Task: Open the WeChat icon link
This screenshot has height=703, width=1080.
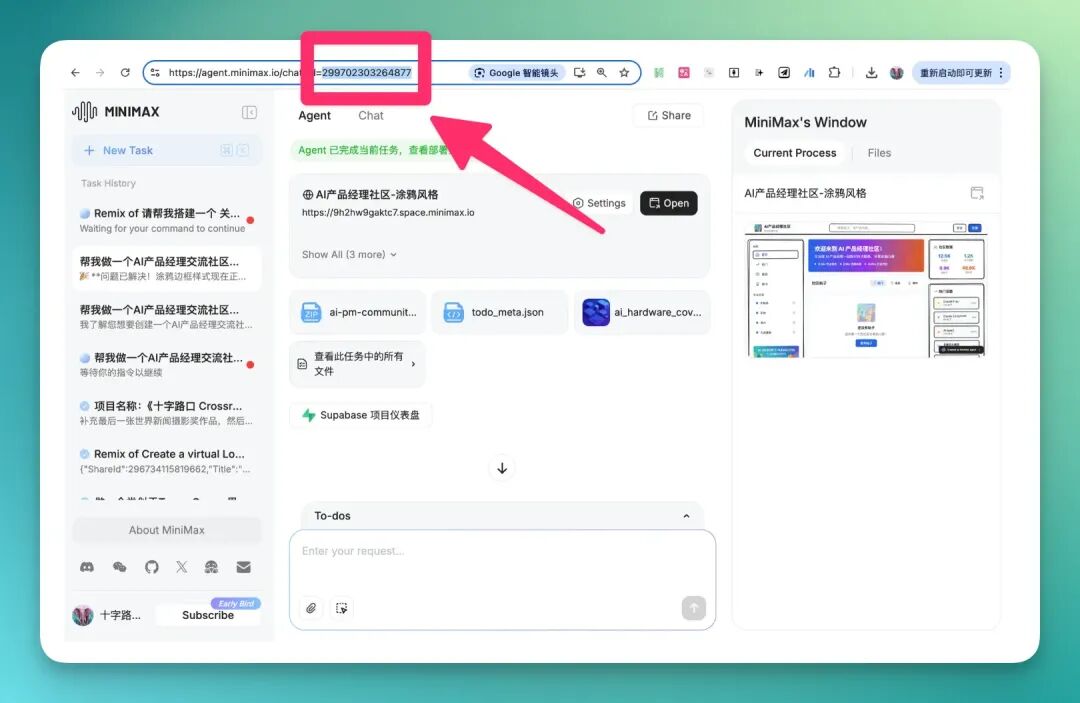Action: point(119,567)
